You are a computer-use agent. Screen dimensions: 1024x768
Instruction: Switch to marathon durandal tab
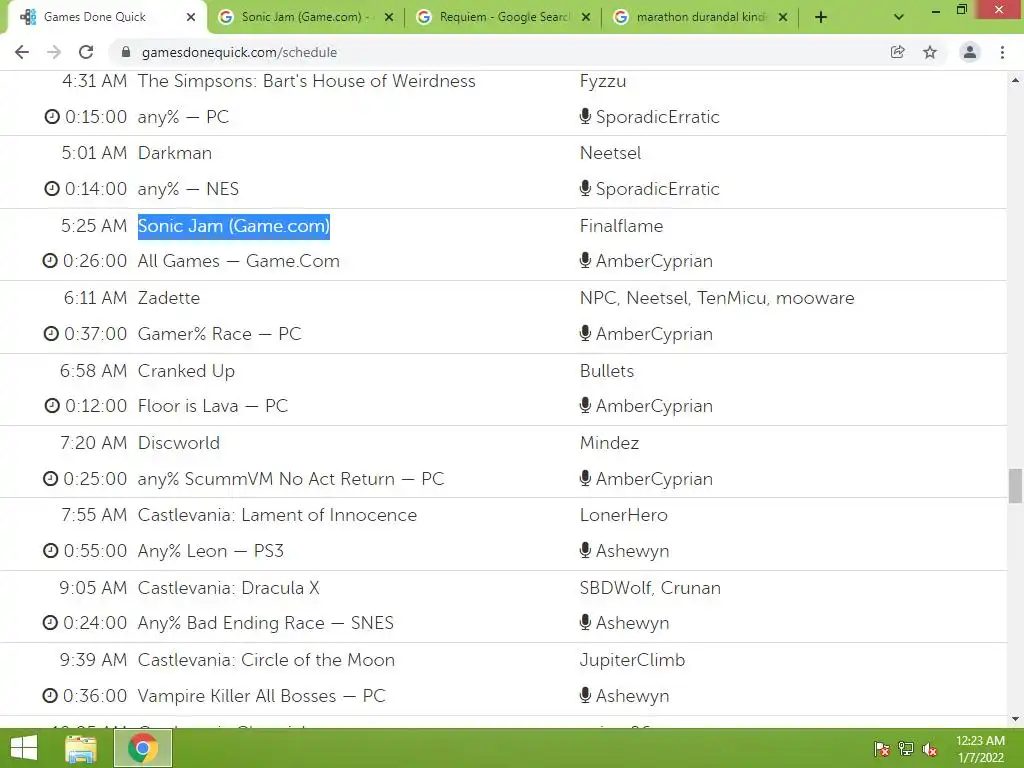[x=699, y=18]
